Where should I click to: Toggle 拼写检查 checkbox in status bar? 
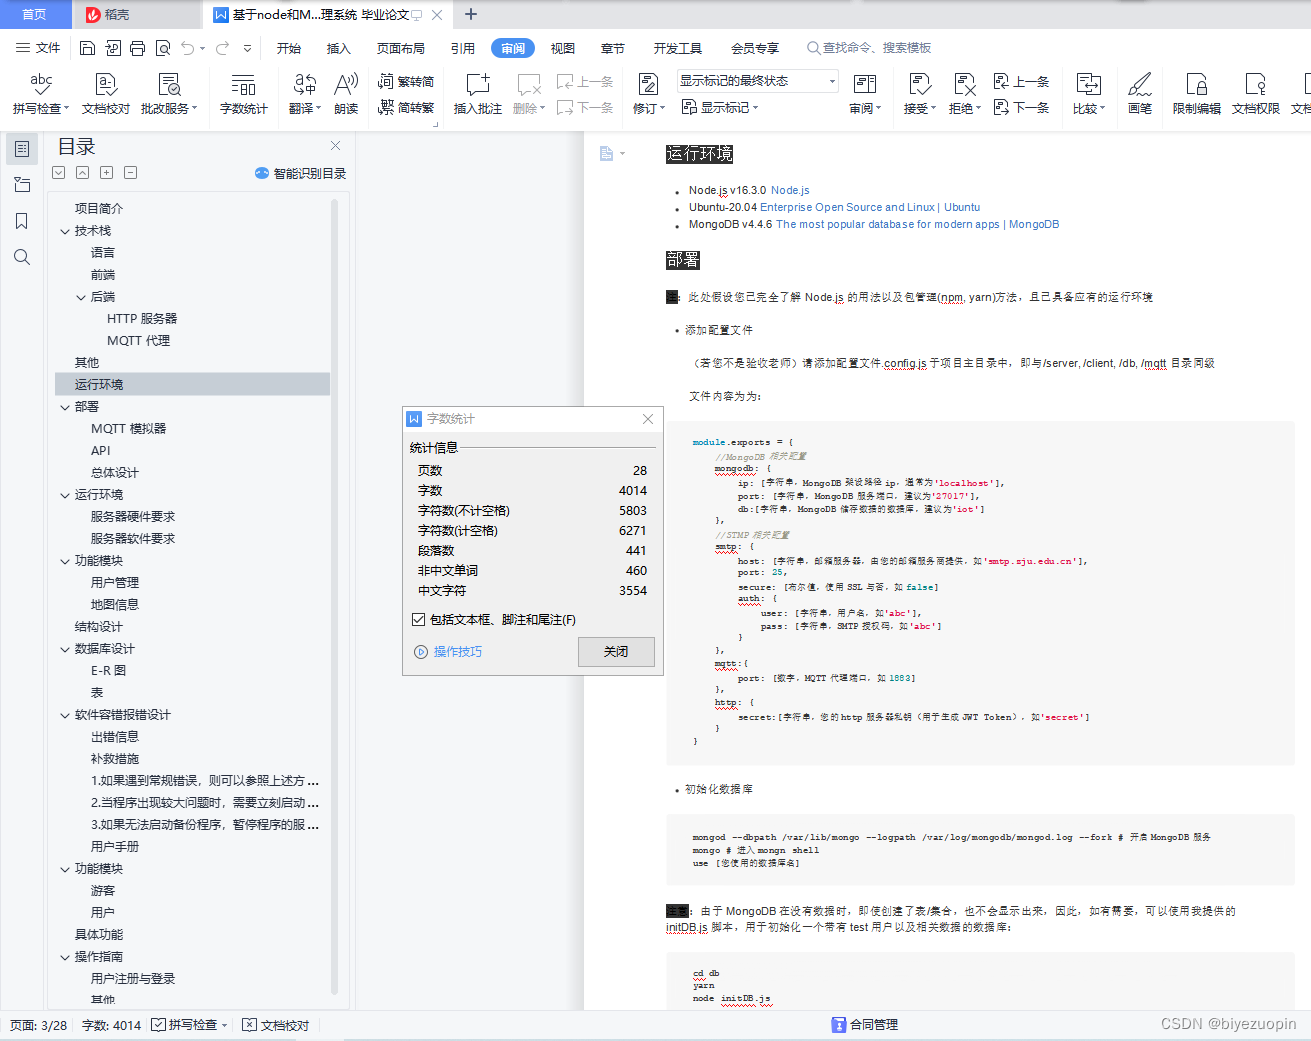(159, 1025)
